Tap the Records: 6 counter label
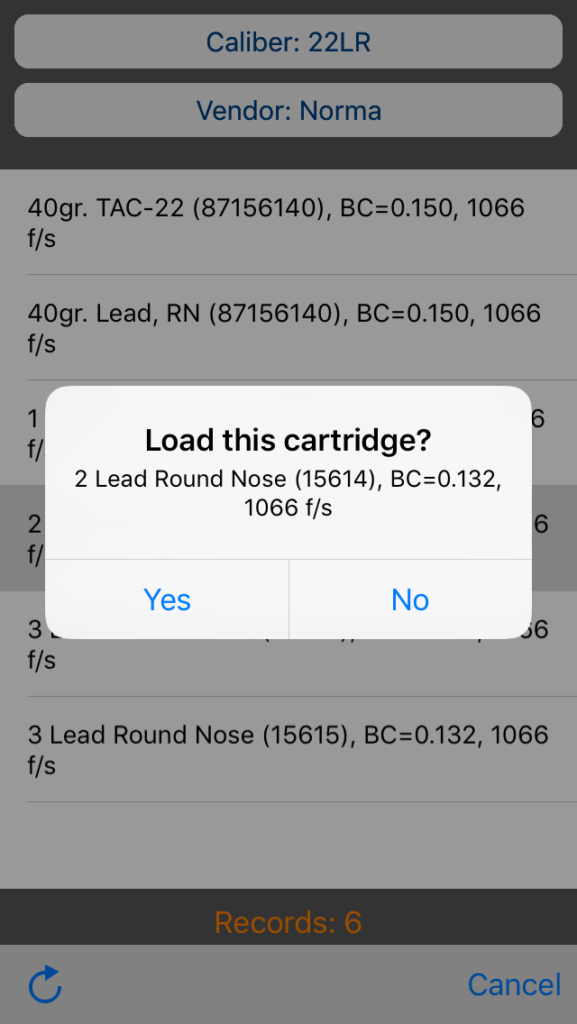 pyautogui.click(x=288, y=921)
